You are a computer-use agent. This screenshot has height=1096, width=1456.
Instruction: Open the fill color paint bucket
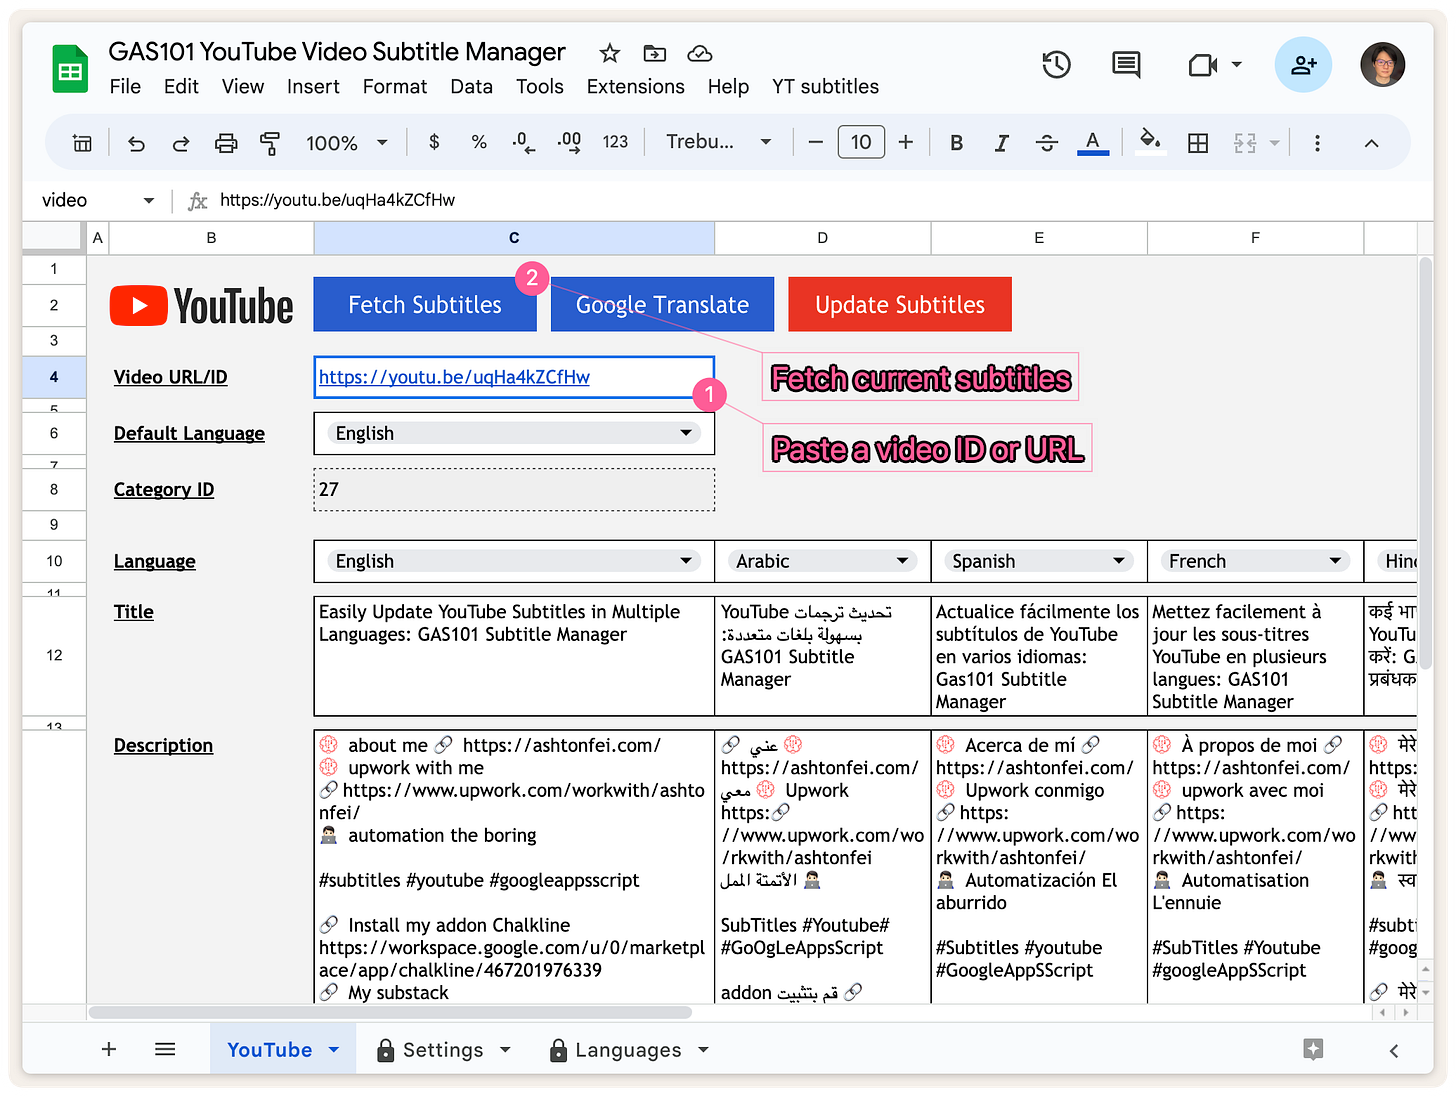pyautogui.click(x=1150, y=141)
